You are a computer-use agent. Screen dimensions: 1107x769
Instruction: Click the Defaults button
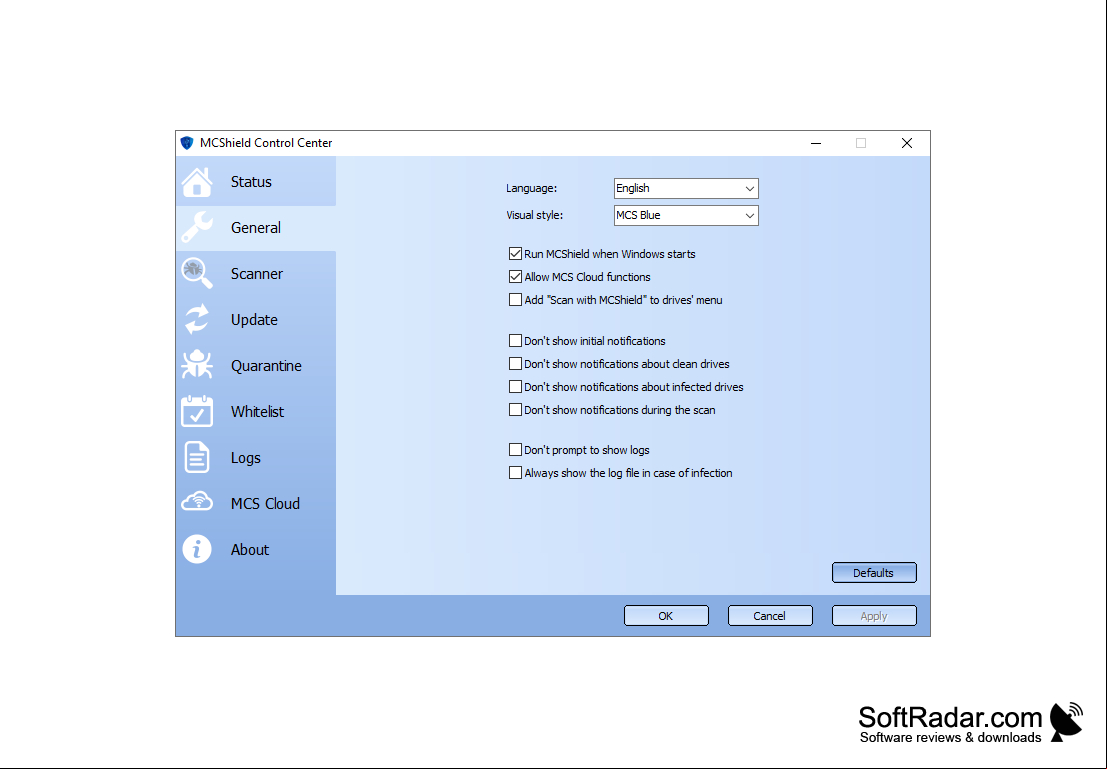click(874, 573)
